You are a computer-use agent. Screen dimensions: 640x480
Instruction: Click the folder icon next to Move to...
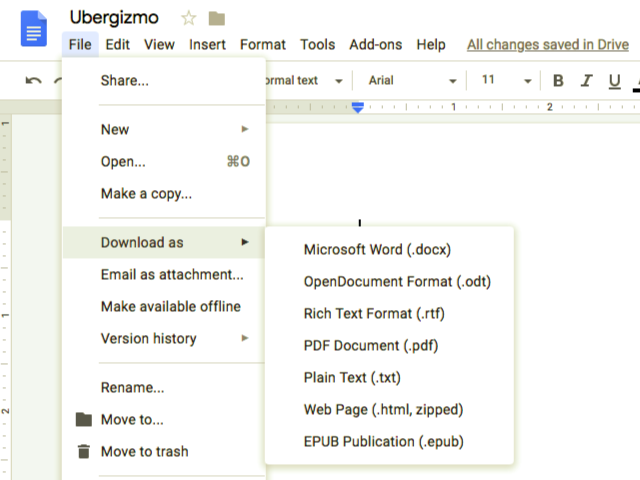(x=84, y=419)
